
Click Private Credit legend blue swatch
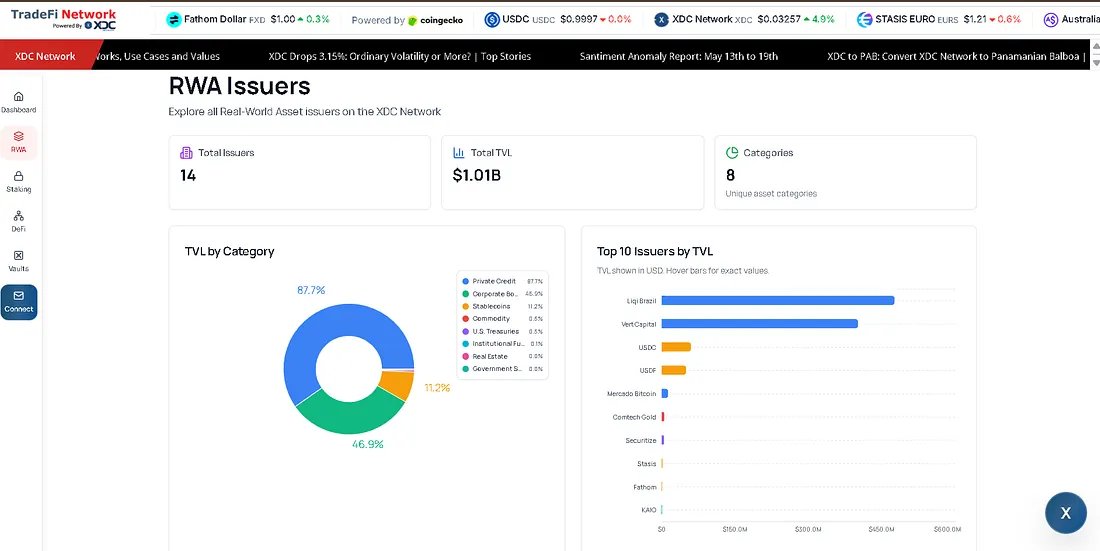pyautogui.click(x=465, y=281)
